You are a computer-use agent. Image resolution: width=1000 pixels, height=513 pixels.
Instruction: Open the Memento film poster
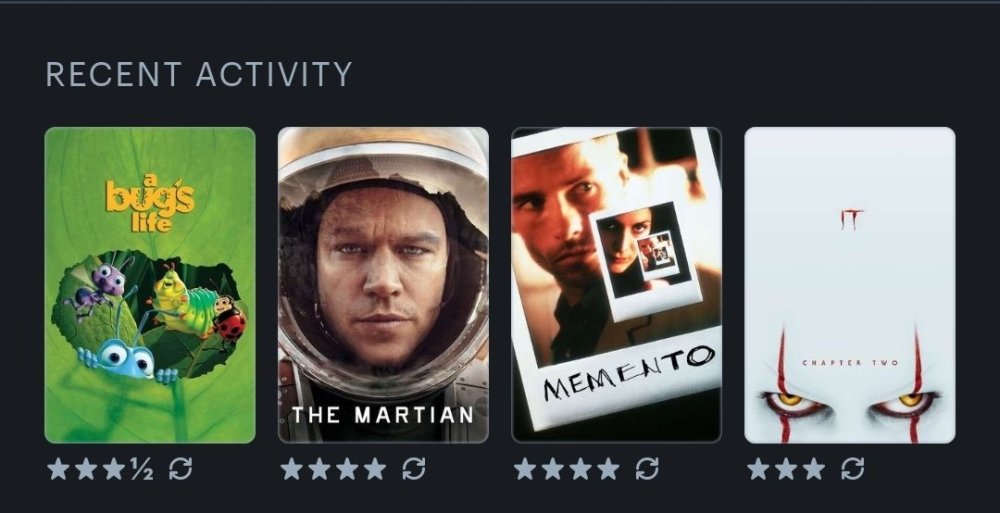point(617,285)
